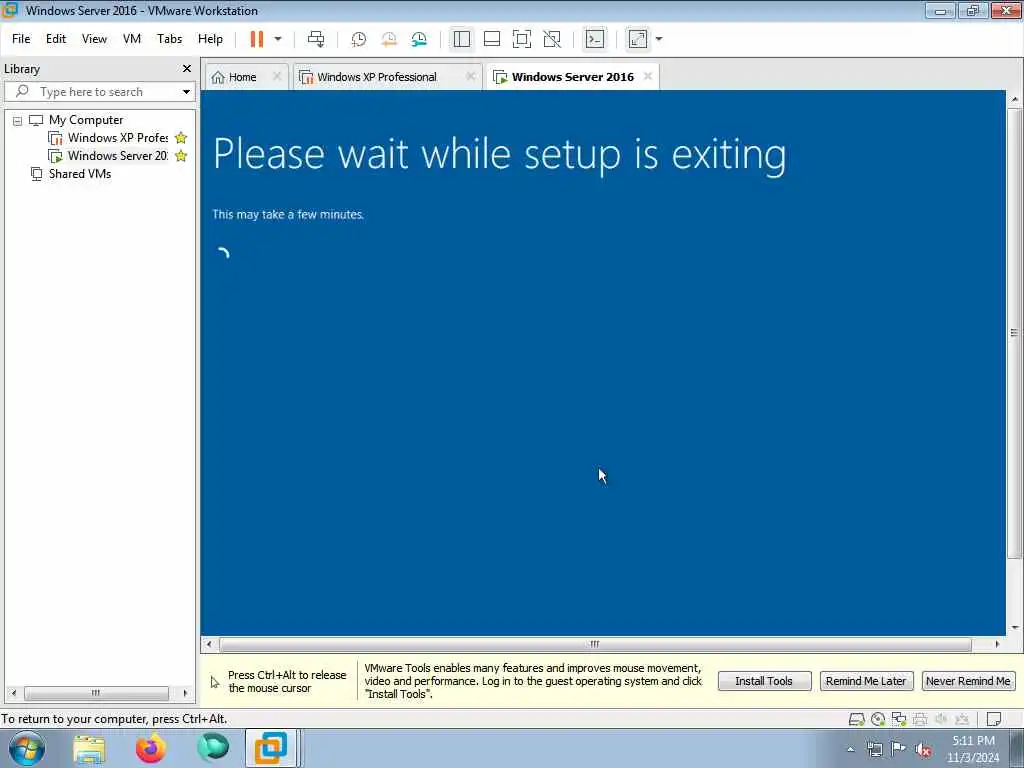This screenshot has height=768, width=1024.
Task: Click the muted volume tray icon
Action: tap(923, 750)
